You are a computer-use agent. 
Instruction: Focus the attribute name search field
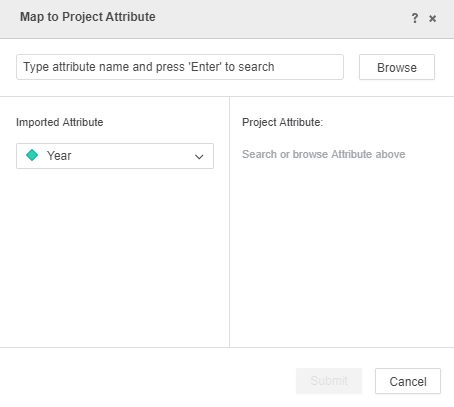[x=180, y=67]
